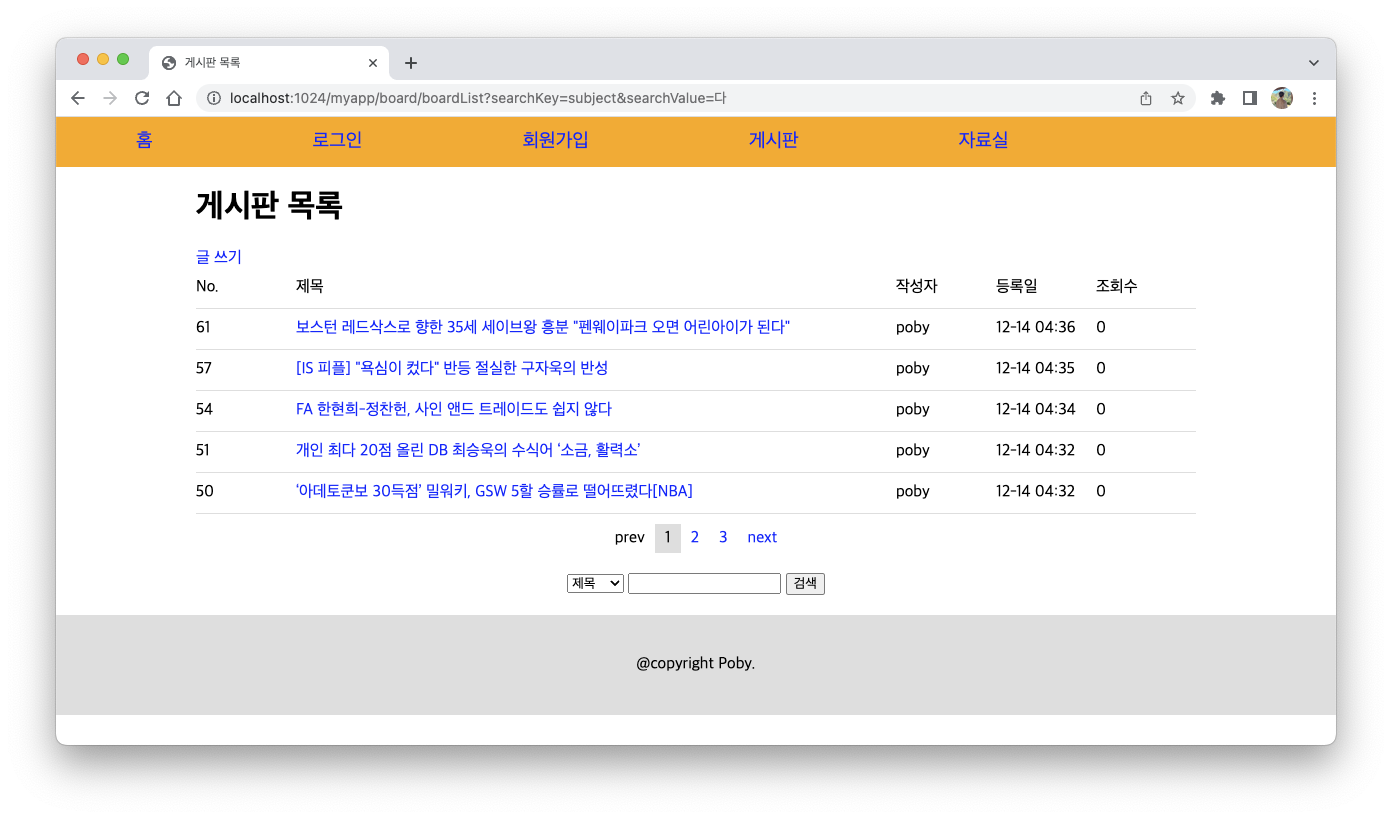Click post number 61 cell
The image size is (1392, 819).
click(204, 327)
